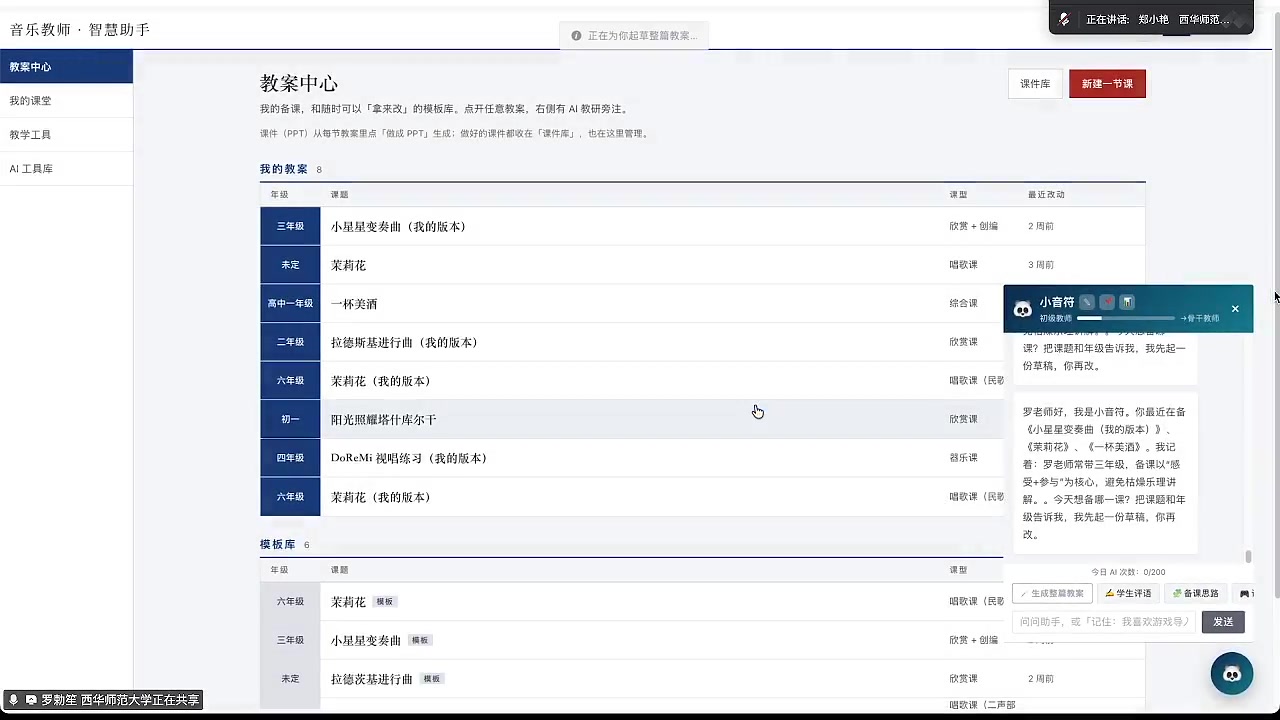Viewport: 1280px width, 720px height.
Task: Focus the 问问助手 chat input field
Action: (x=1104, y=622)
